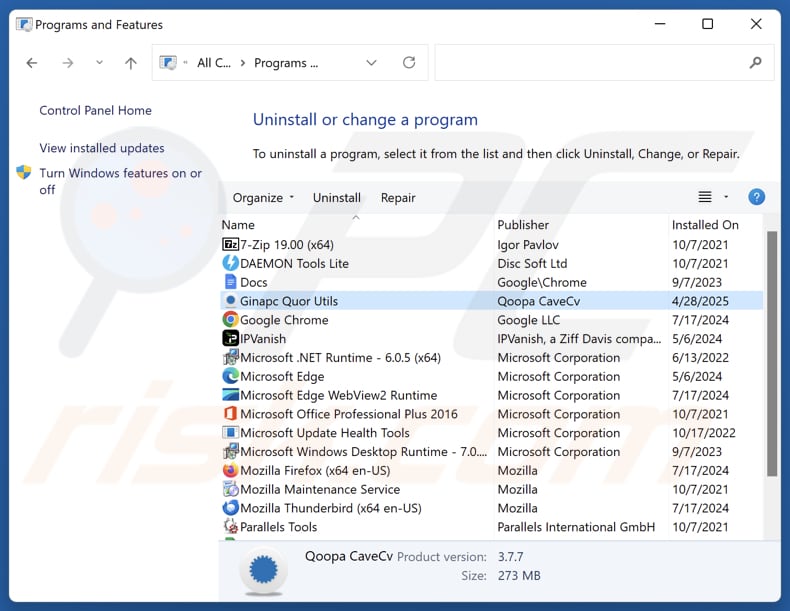Click the view layout icon
Image resolution: width=790 pixels, height=611 pixels.
pos(705,197)
